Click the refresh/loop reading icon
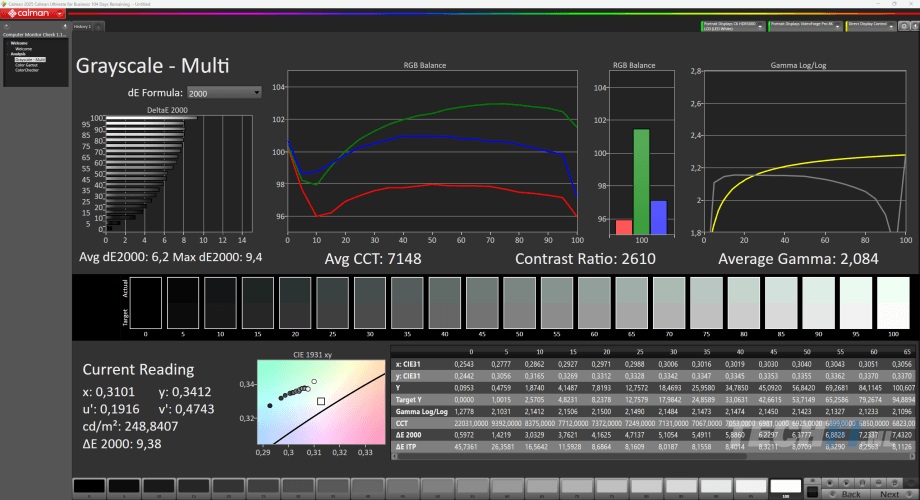This screenshot has height=500, width=920. click(895, 483)
